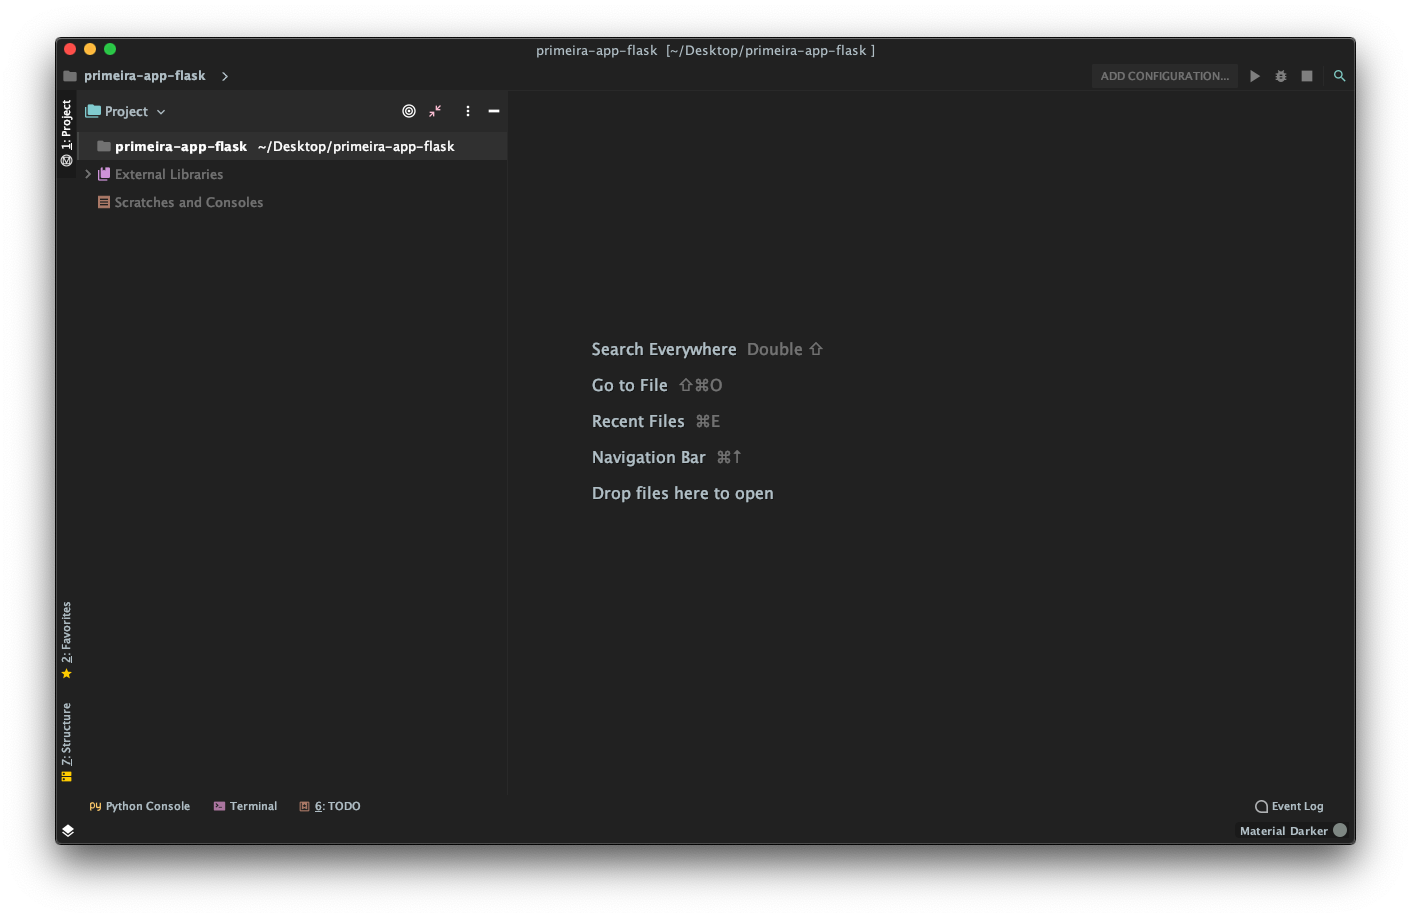Click the Search Everywhere hint text

[x=664, y=349]
